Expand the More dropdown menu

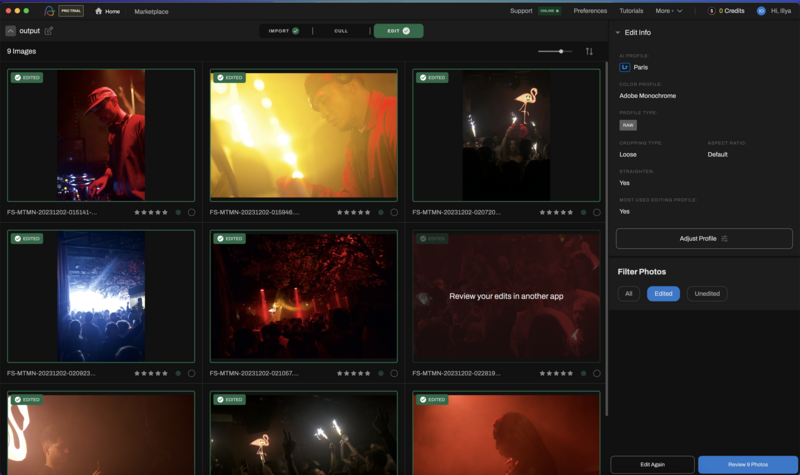(x=669, y=11)
